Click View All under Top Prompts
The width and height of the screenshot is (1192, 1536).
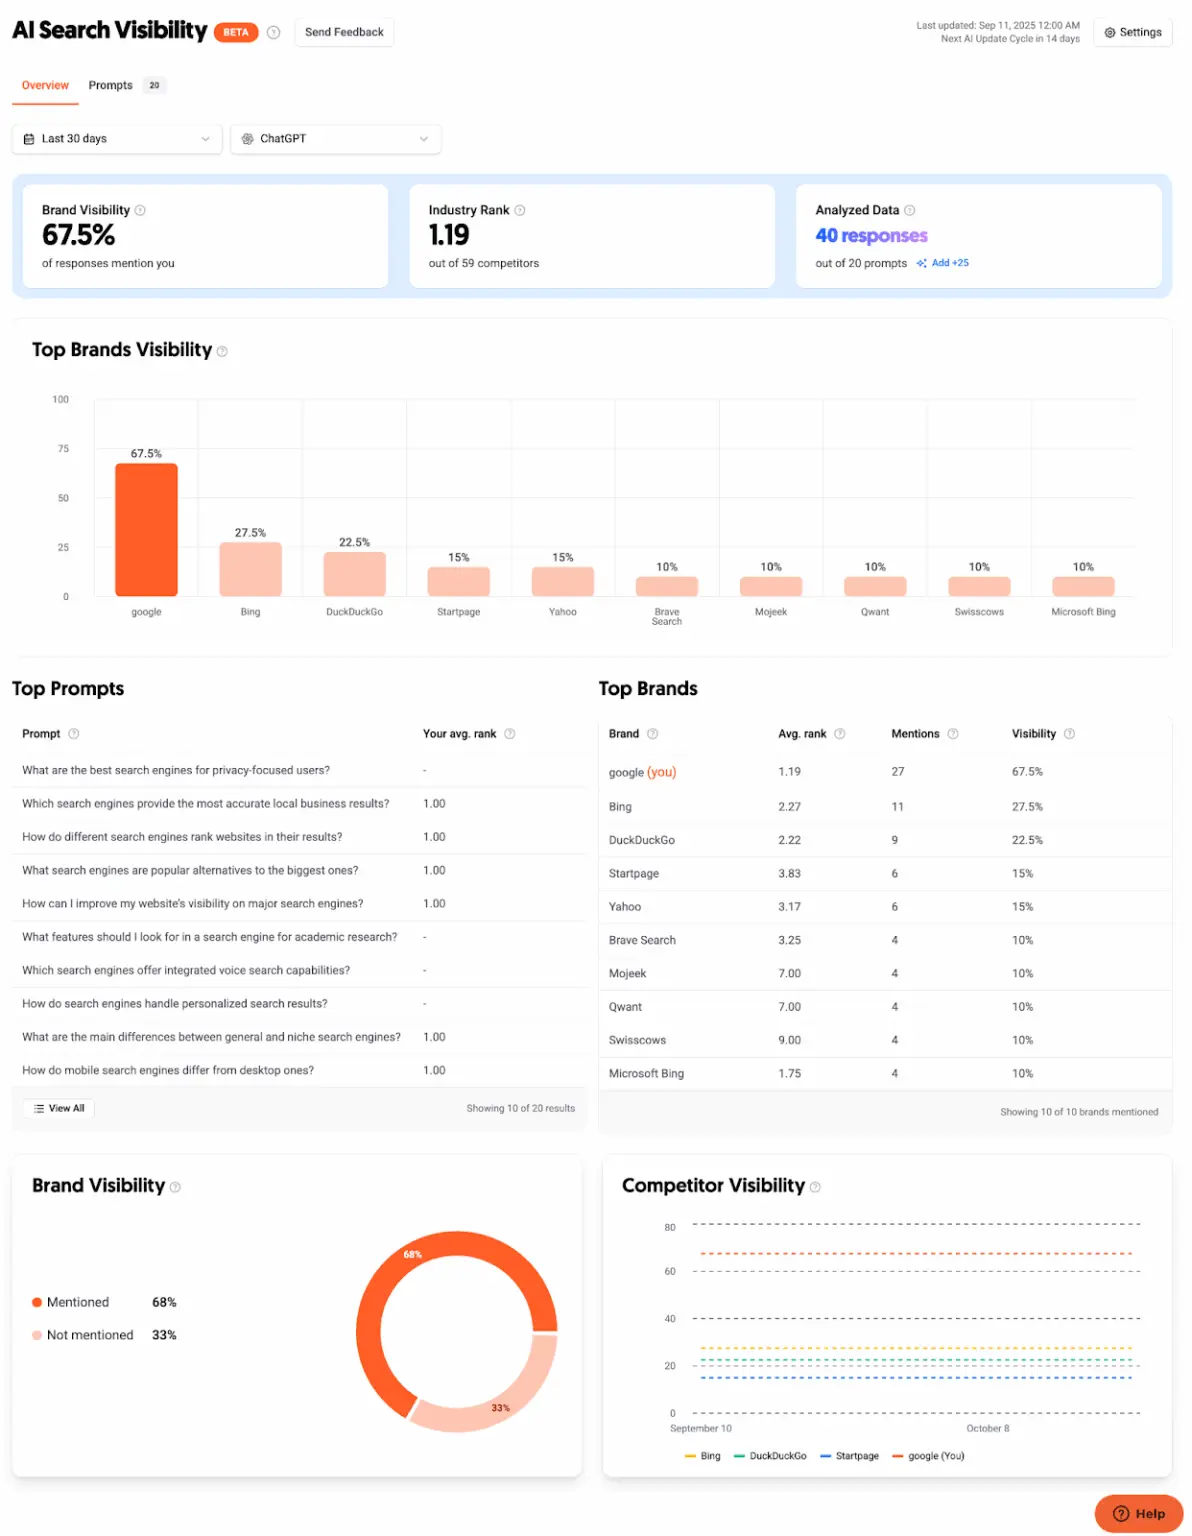tap(57, 1108)
